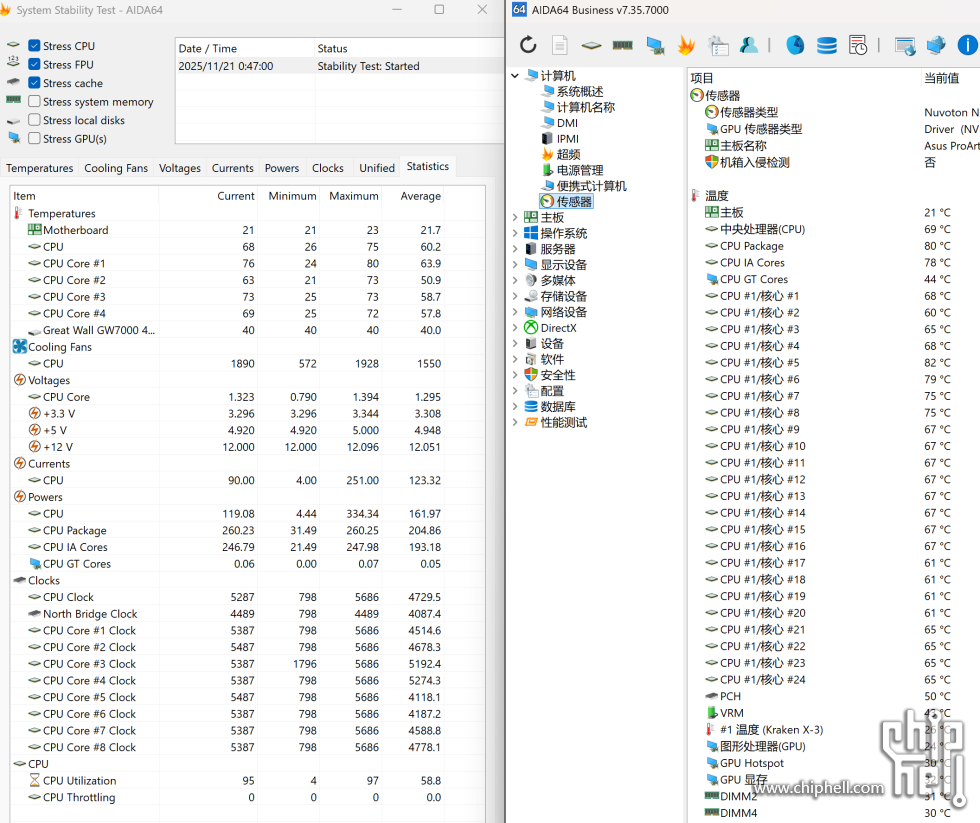The image size is (980, 823).
Task: Select 系统概述 in the tree
Action: pos(579,92)
